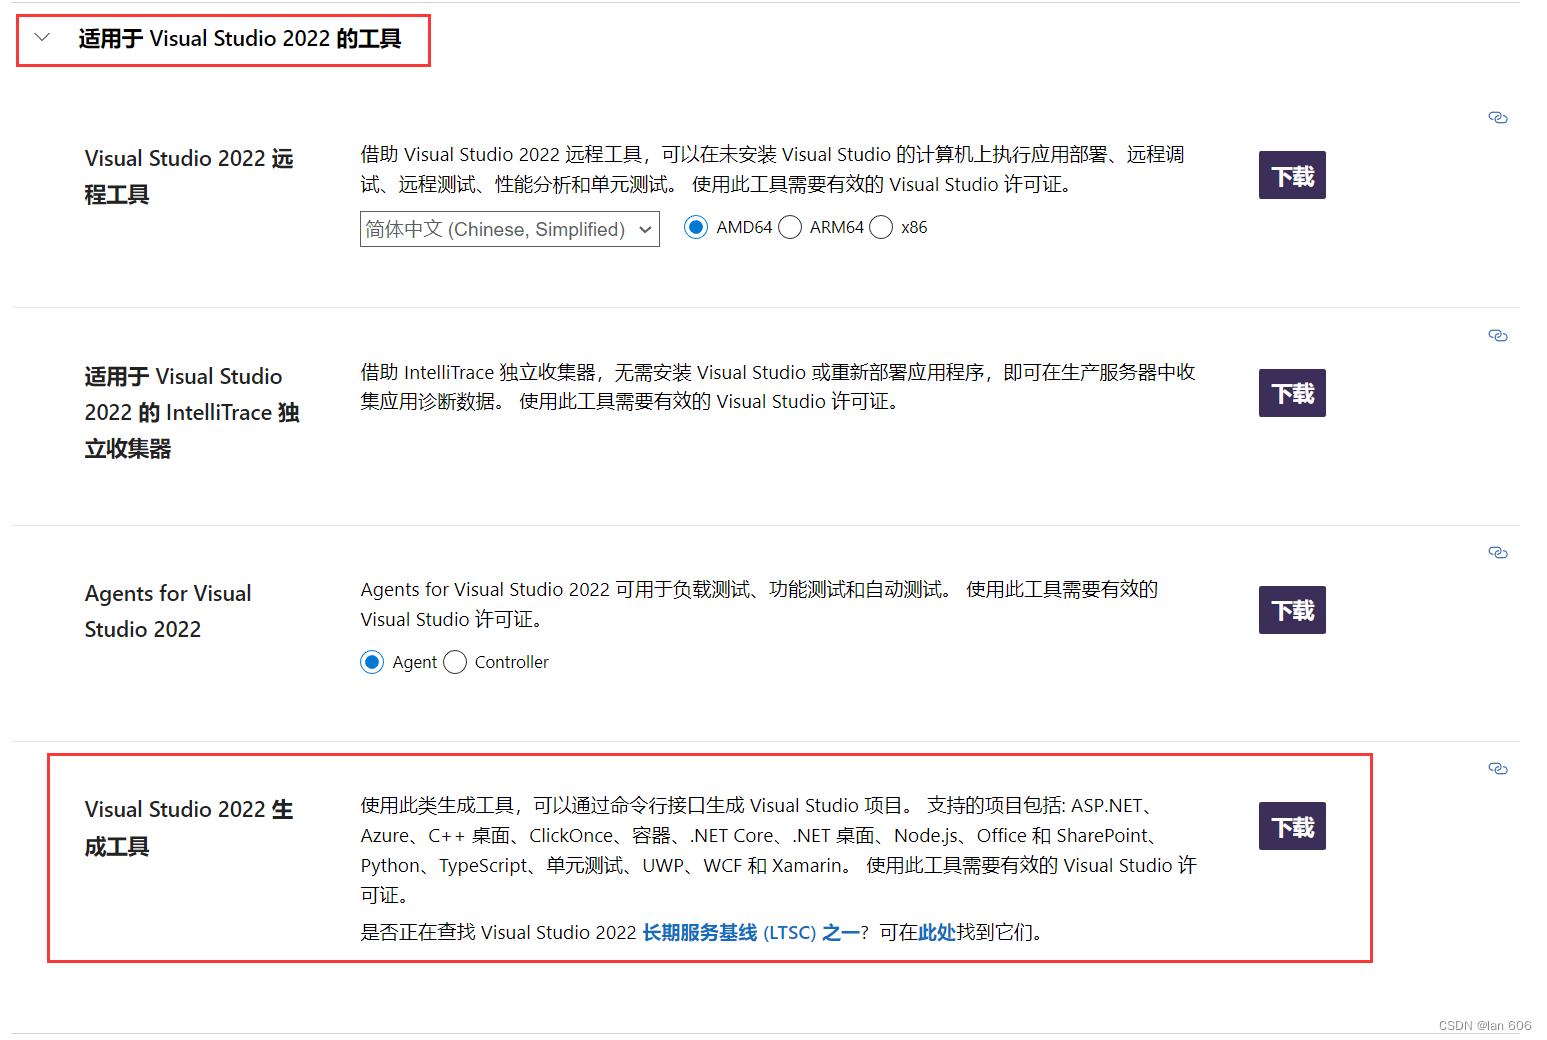Select the ARM64 architecture radio button
1547x1040 pixels.
click(x=790, y=227)
